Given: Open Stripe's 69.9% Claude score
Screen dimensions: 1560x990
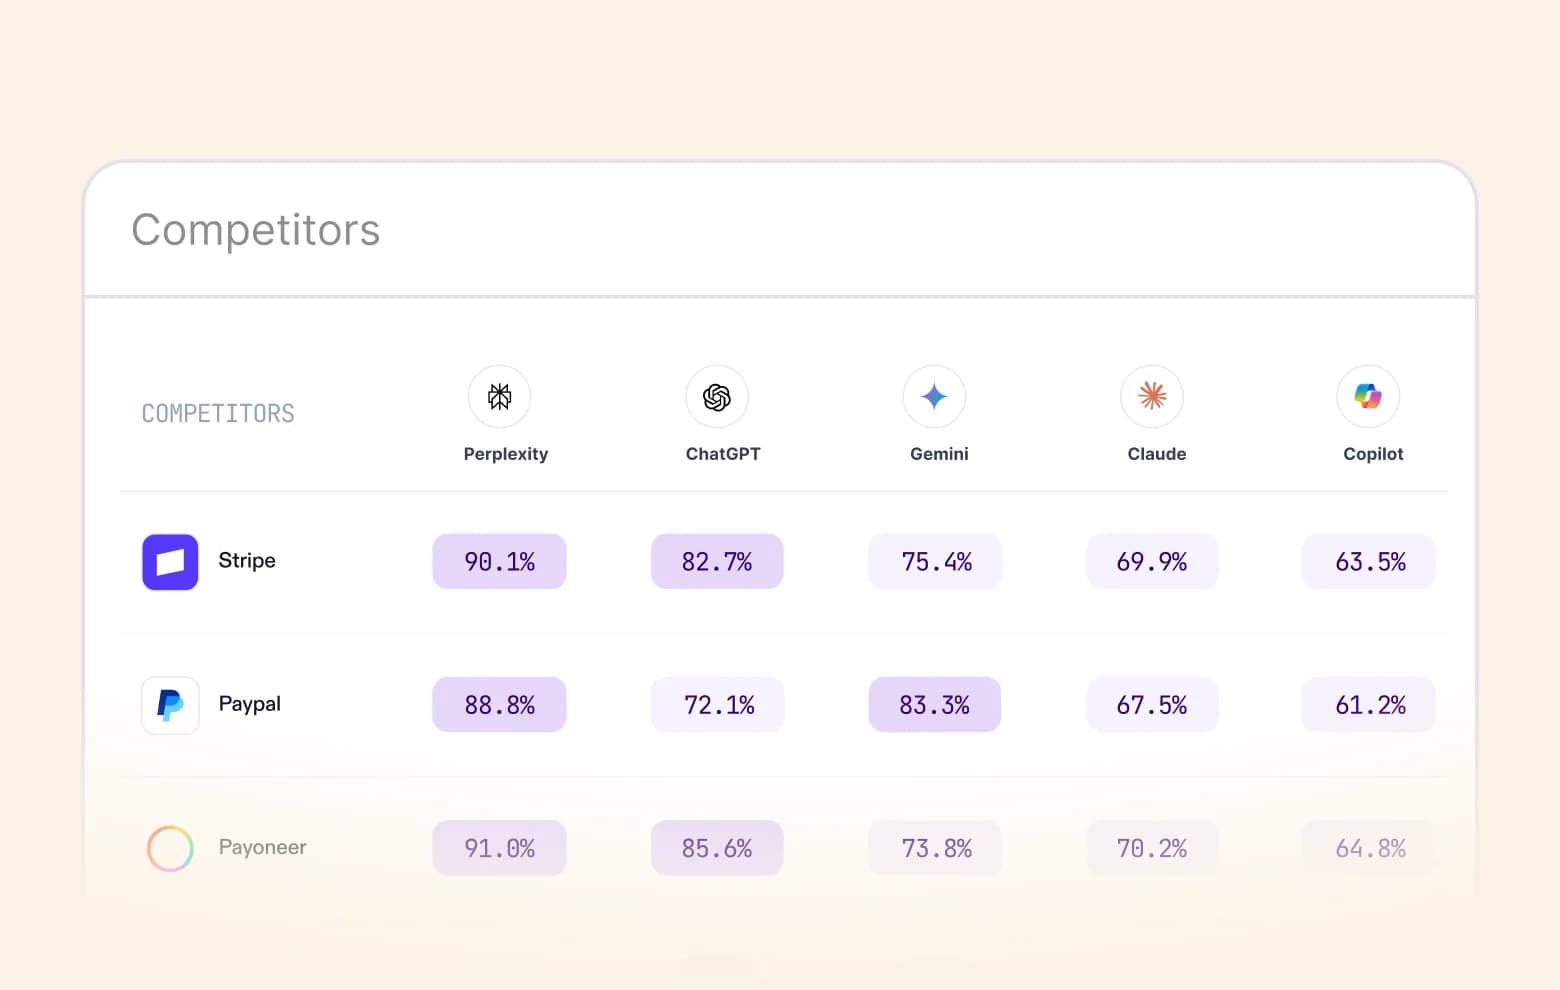Looking at the screenshot, I should tap(1152, 561).
